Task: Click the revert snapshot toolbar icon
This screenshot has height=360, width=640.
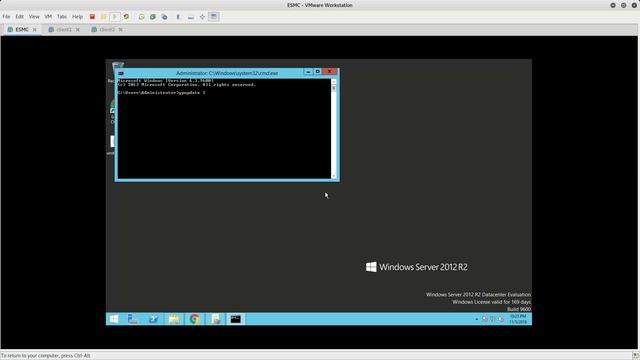Action: coord(153,17)
